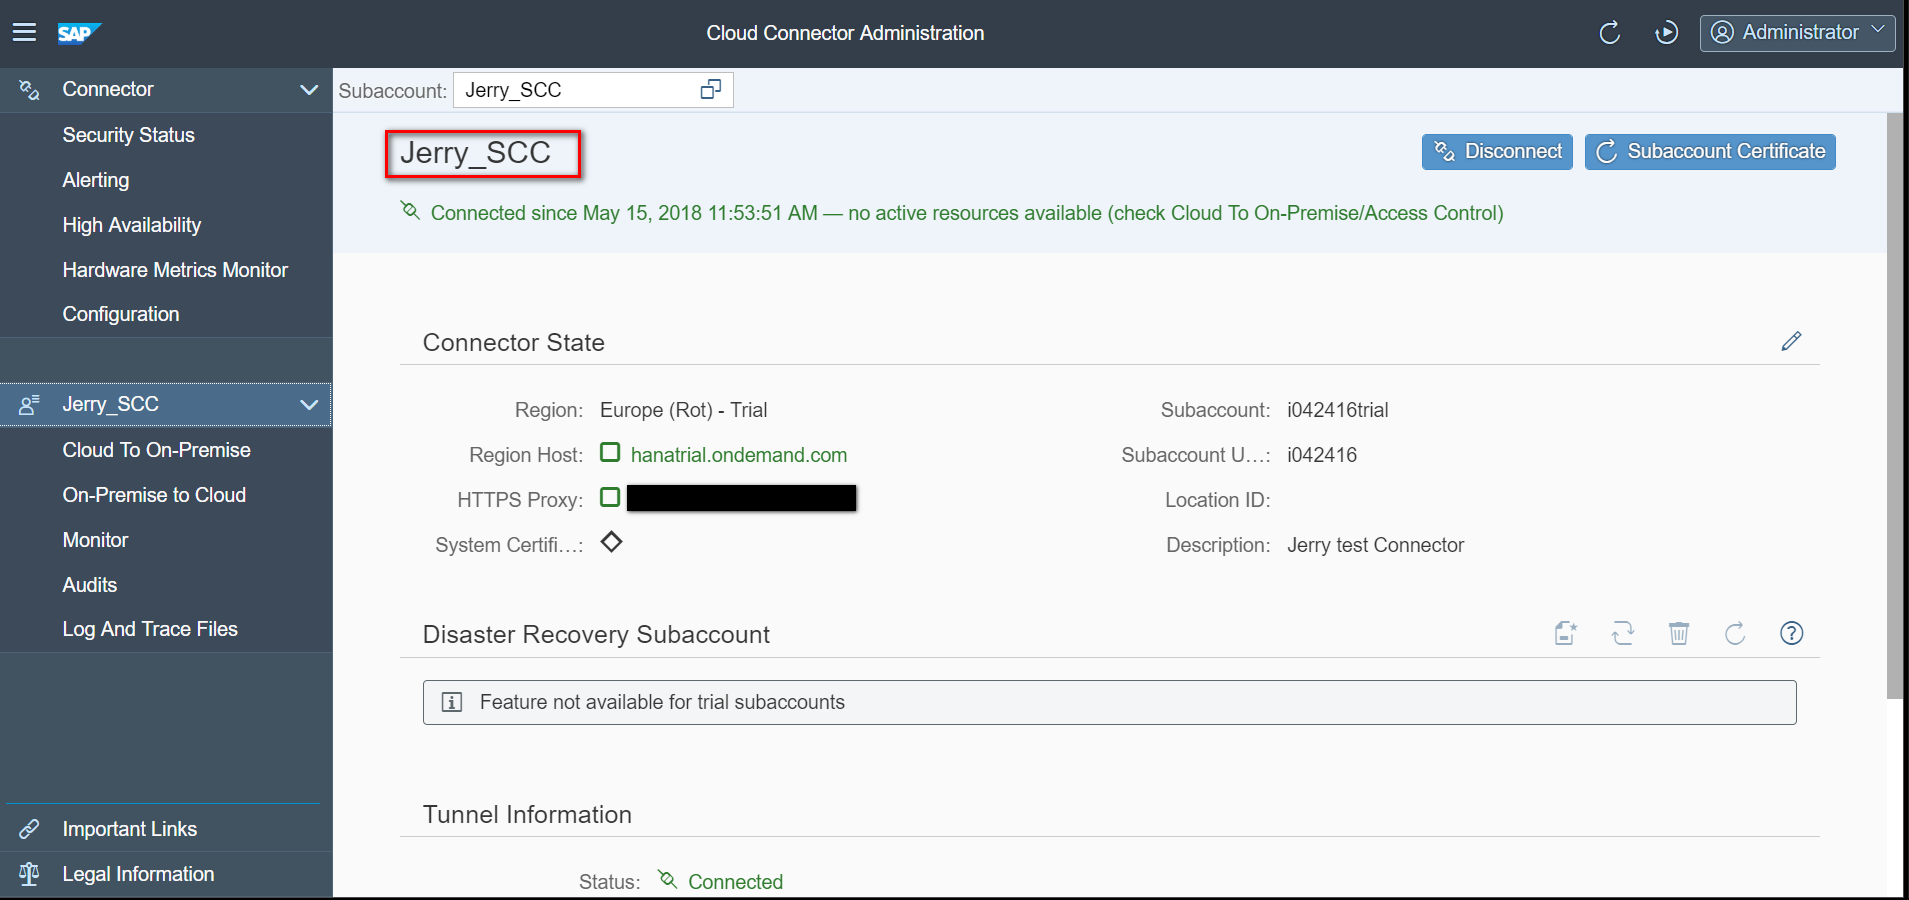Click the restart icon beside Administrator
This screenshot has width=1909, height=900.
pyautogui.click(x=1666, y=33)
